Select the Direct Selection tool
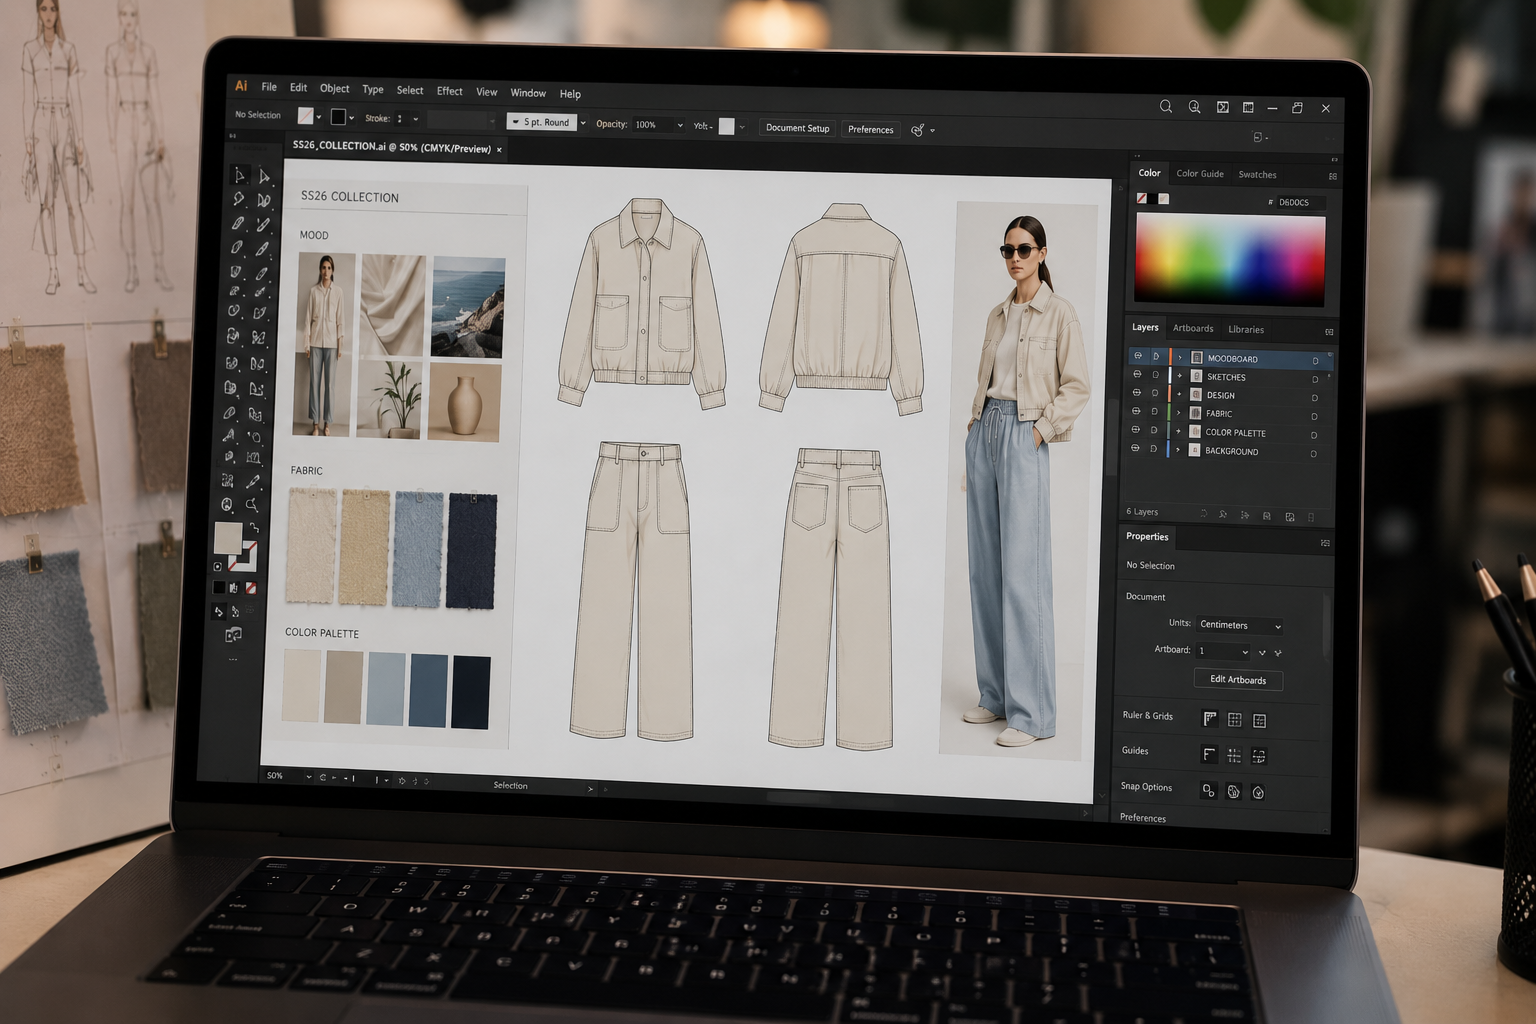 (264, 176)
